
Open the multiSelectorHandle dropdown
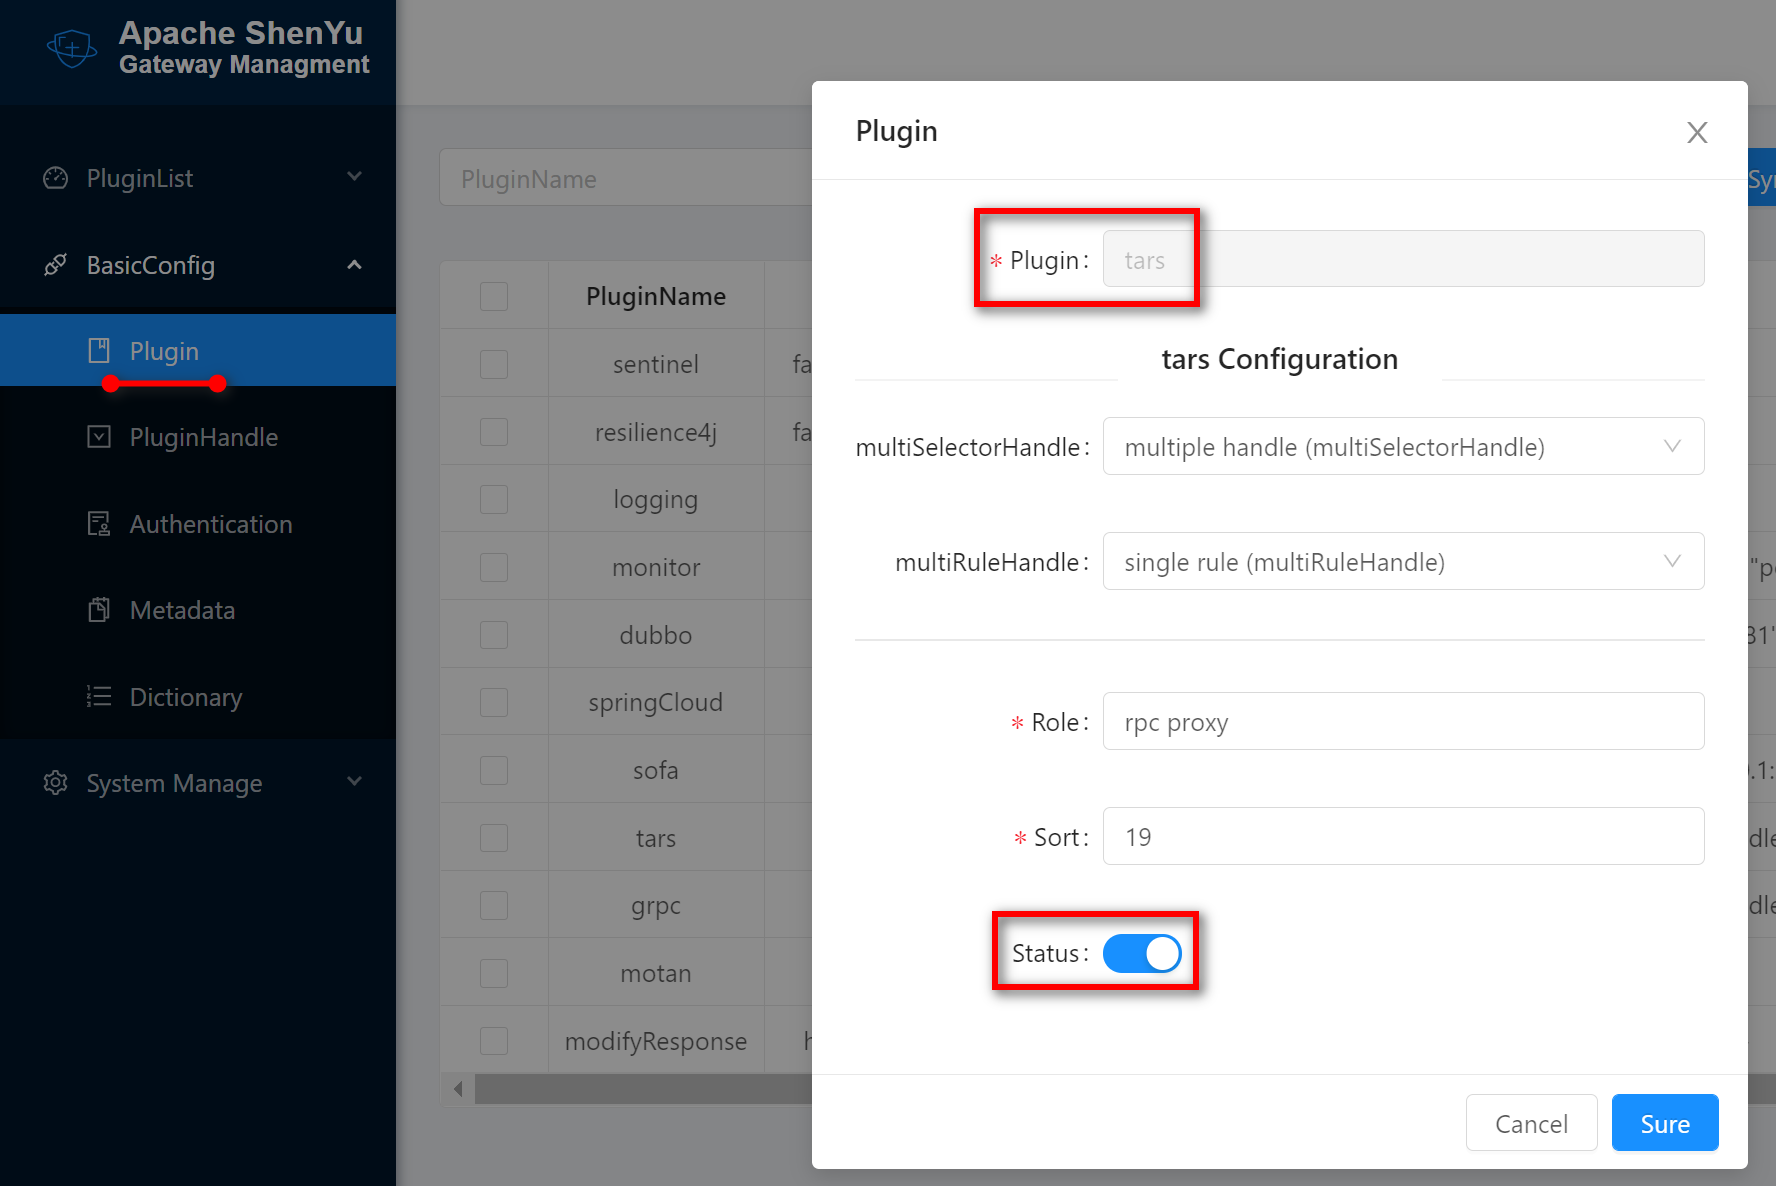pyautogui.click(x=1402, y=446)
